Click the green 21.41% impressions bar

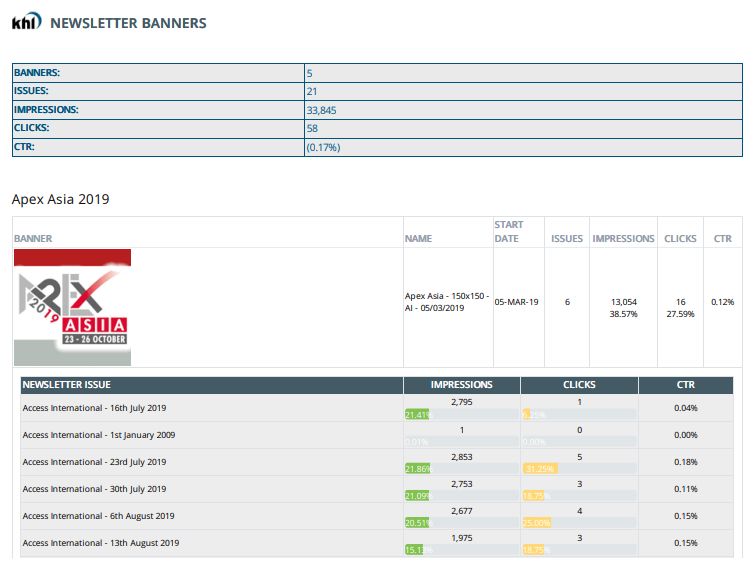(x=417, y=414)
